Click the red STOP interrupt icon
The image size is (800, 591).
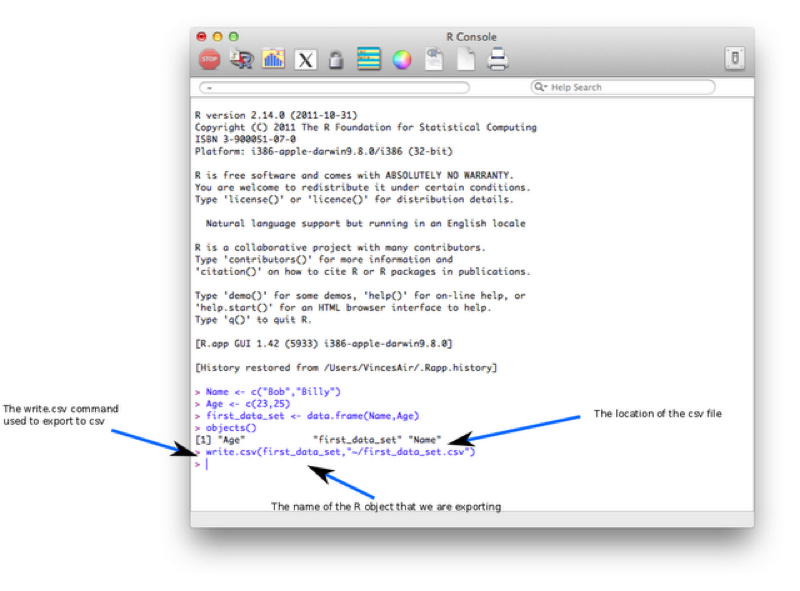point(209,59)
